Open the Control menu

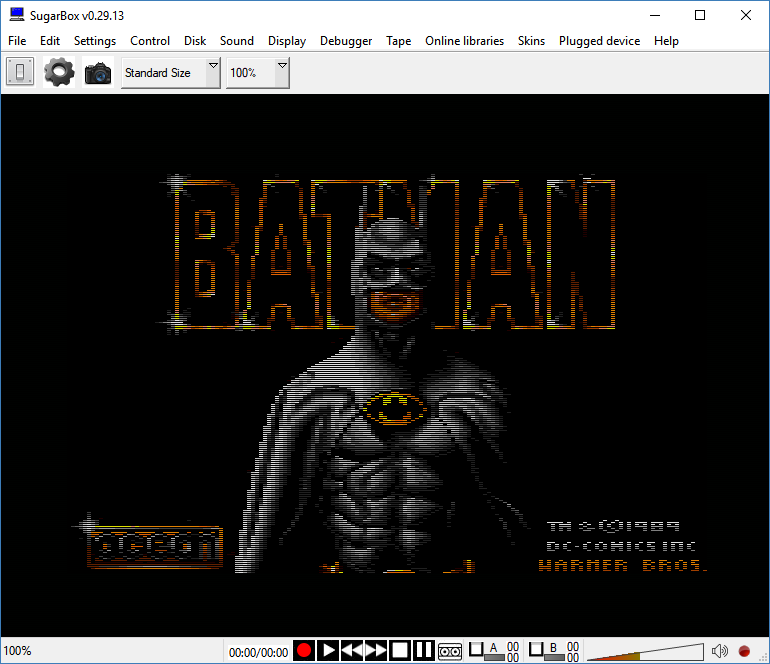150,41
